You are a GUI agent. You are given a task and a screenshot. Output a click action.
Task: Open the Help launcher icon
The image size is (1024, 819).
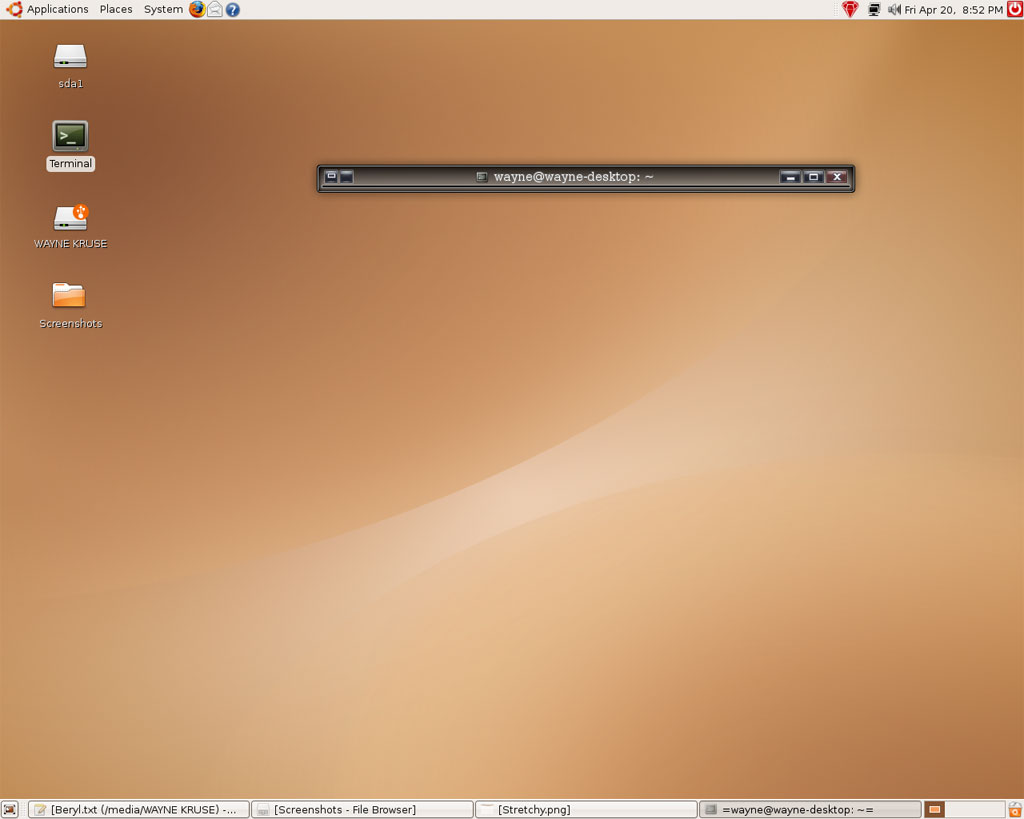click(232, 10)
